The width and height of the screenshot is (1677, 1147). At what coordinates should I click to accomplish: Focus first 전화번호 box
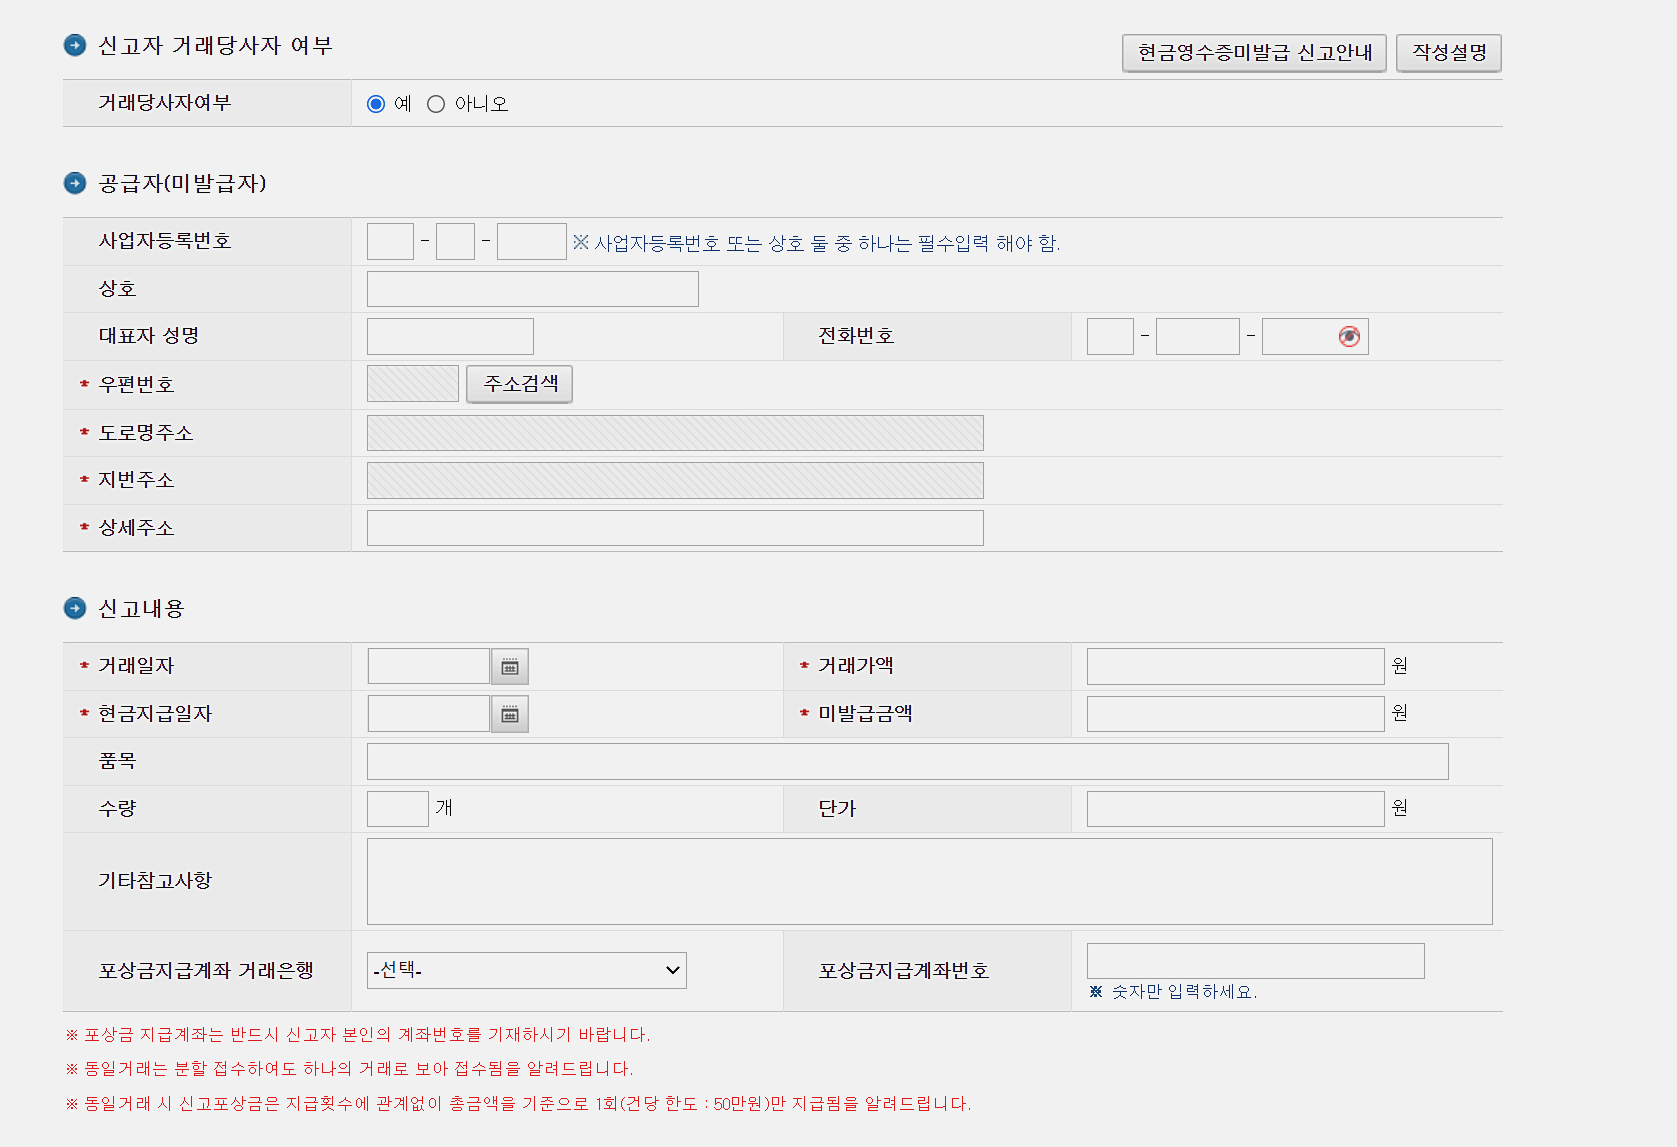pyautogui.click(x=1110, y=337)
